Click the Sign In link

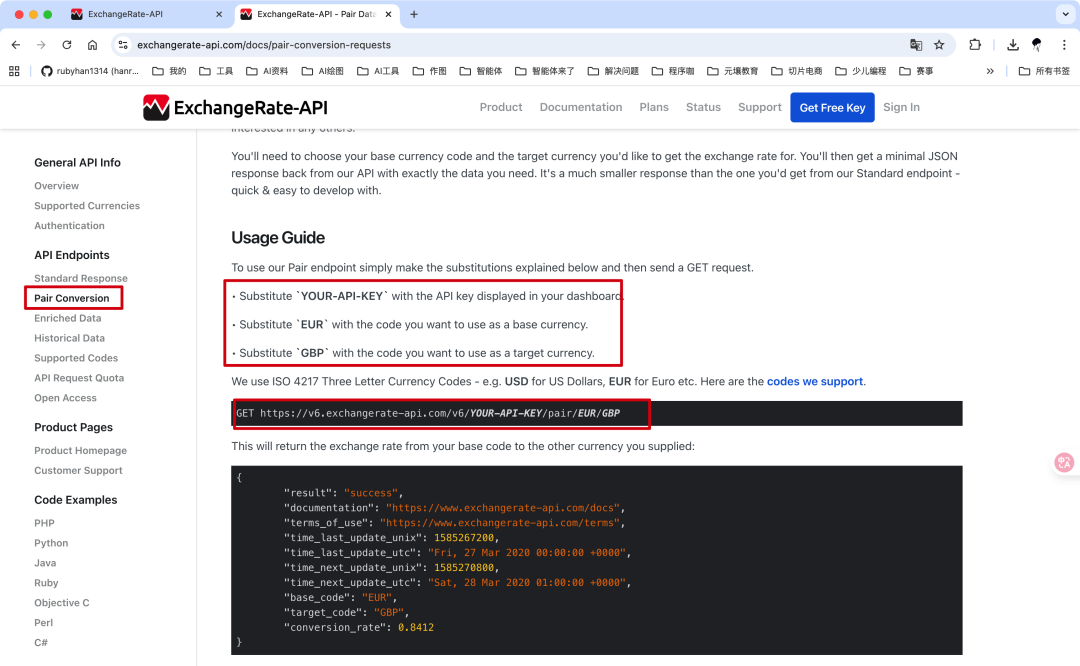coord(901,107)
